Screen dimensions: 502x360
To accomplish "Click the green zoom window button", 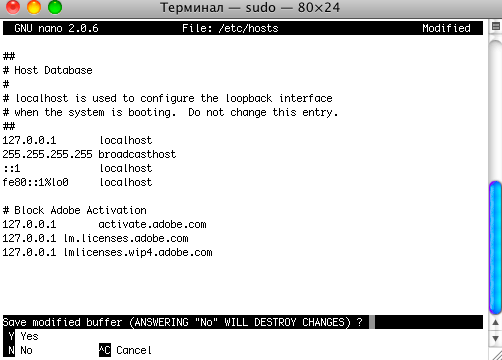I will coord(55,7).
